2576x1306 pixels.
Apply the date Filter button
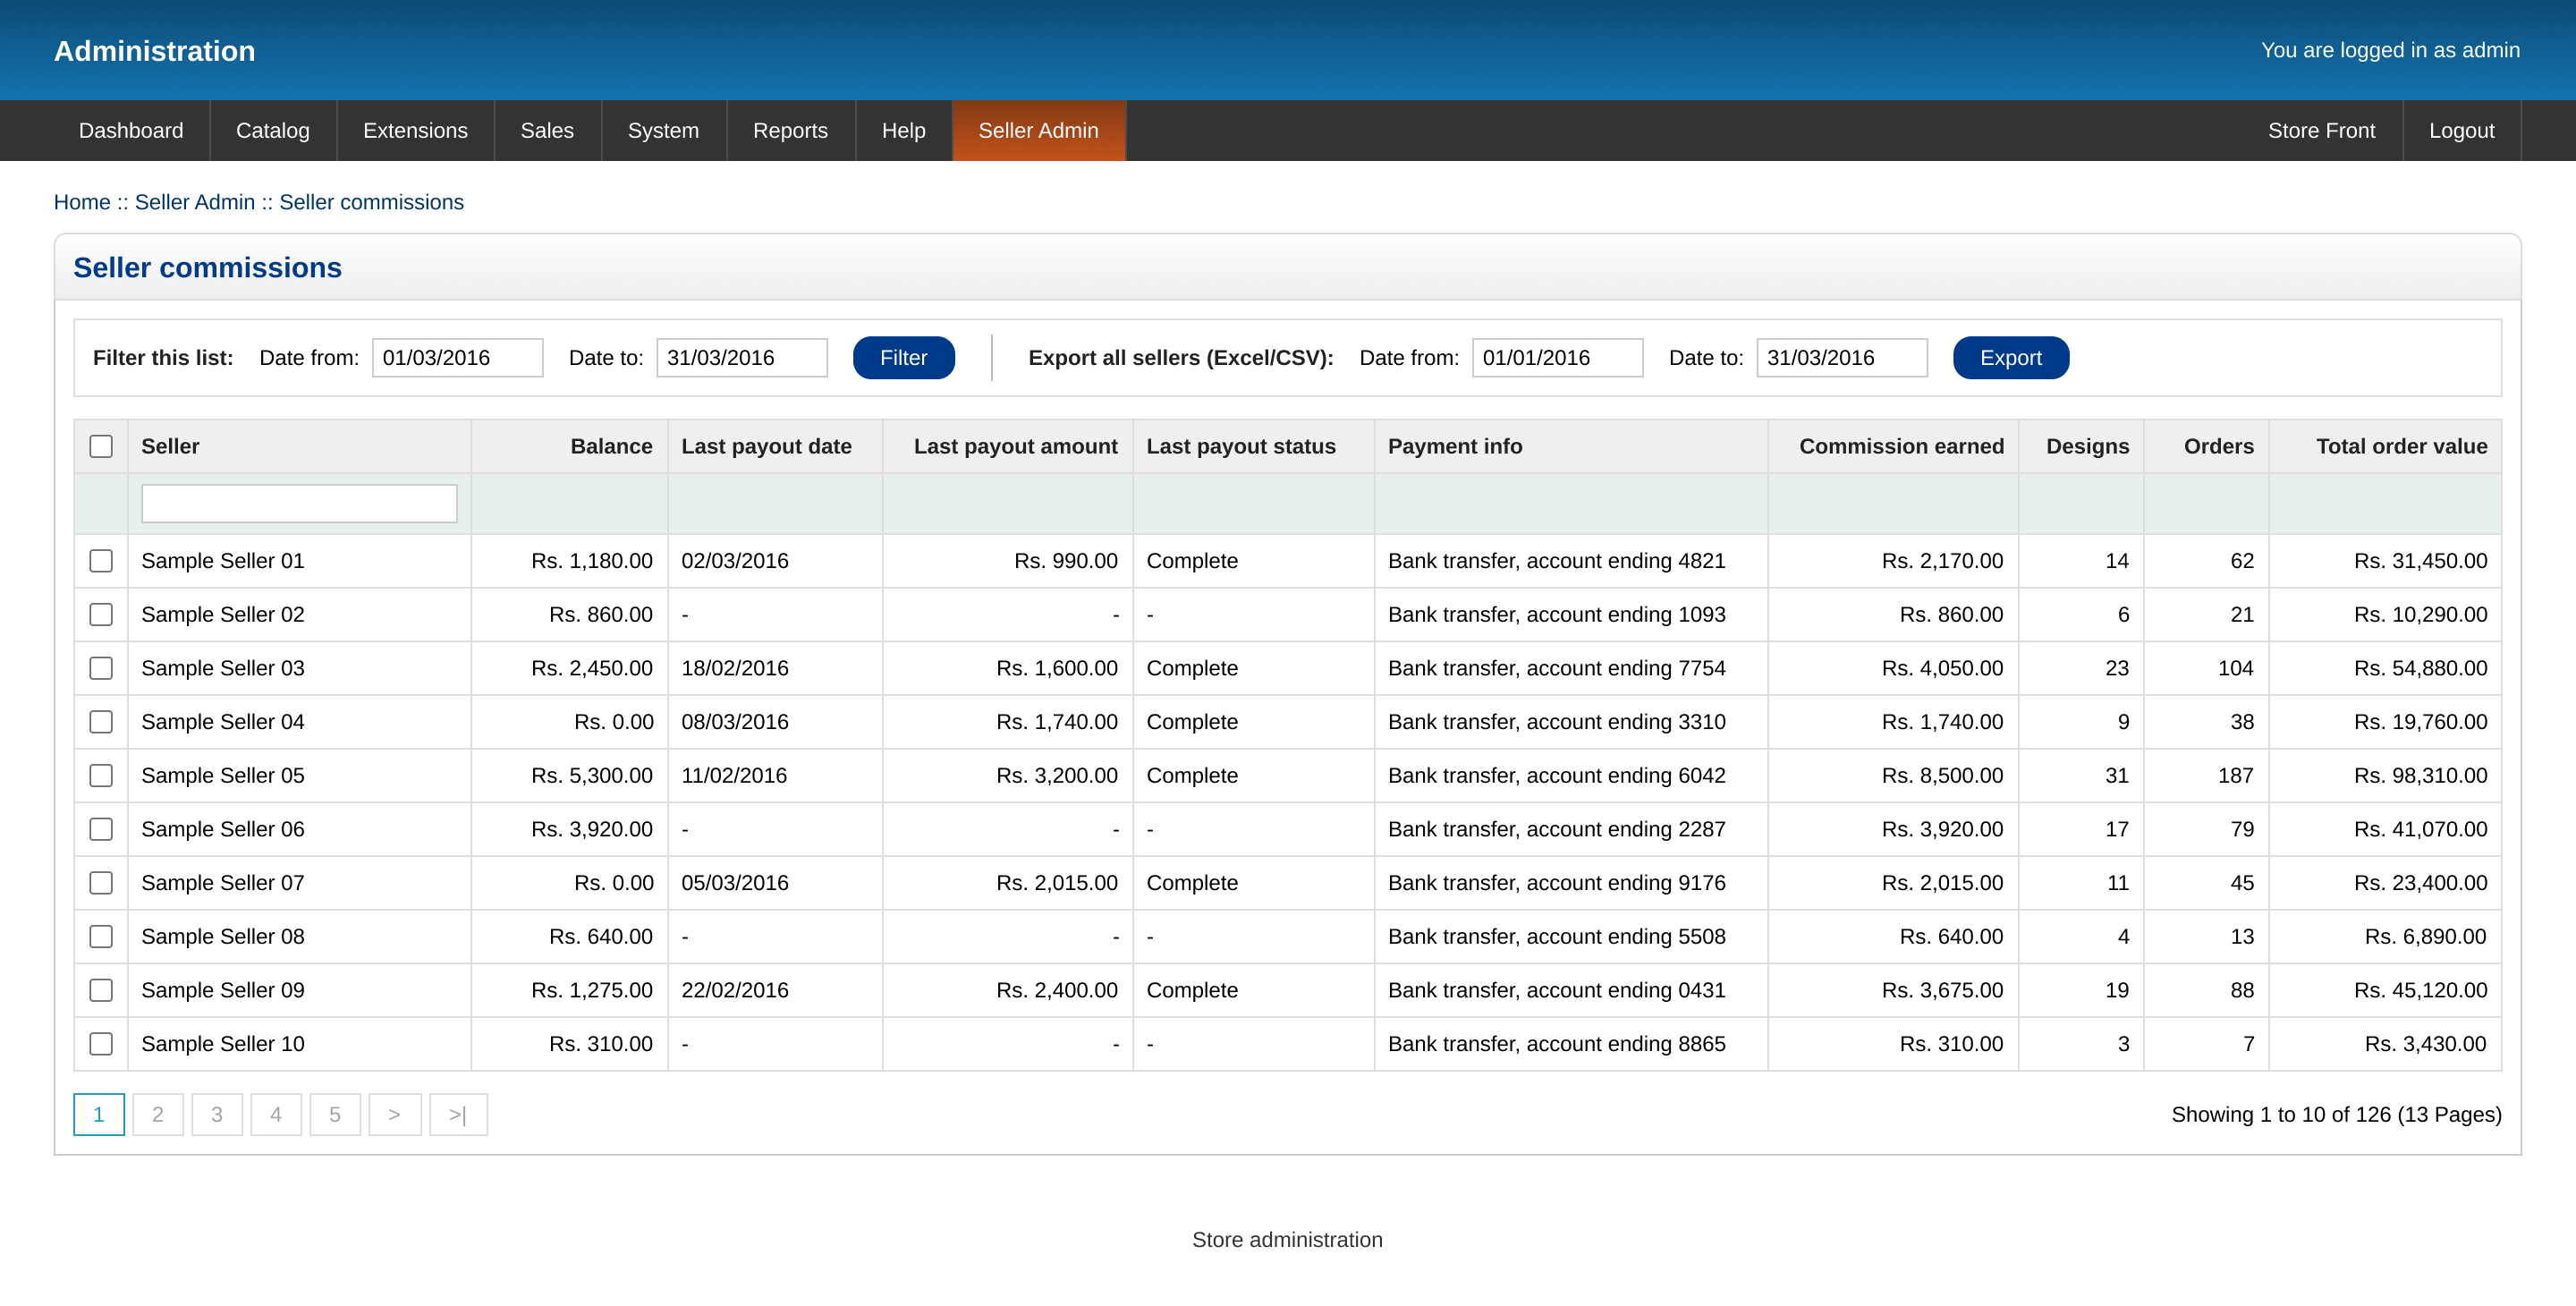pyautogui.click(x=903, y=358)
